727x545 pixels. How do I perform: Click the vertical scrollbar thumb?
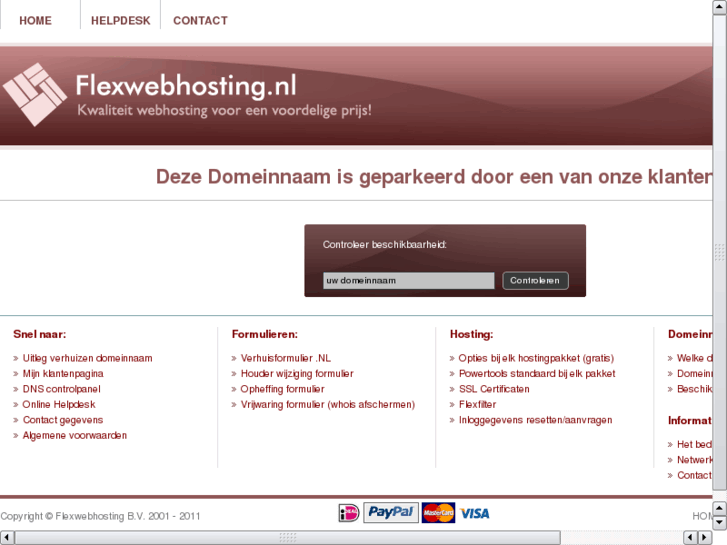(720, 252)
